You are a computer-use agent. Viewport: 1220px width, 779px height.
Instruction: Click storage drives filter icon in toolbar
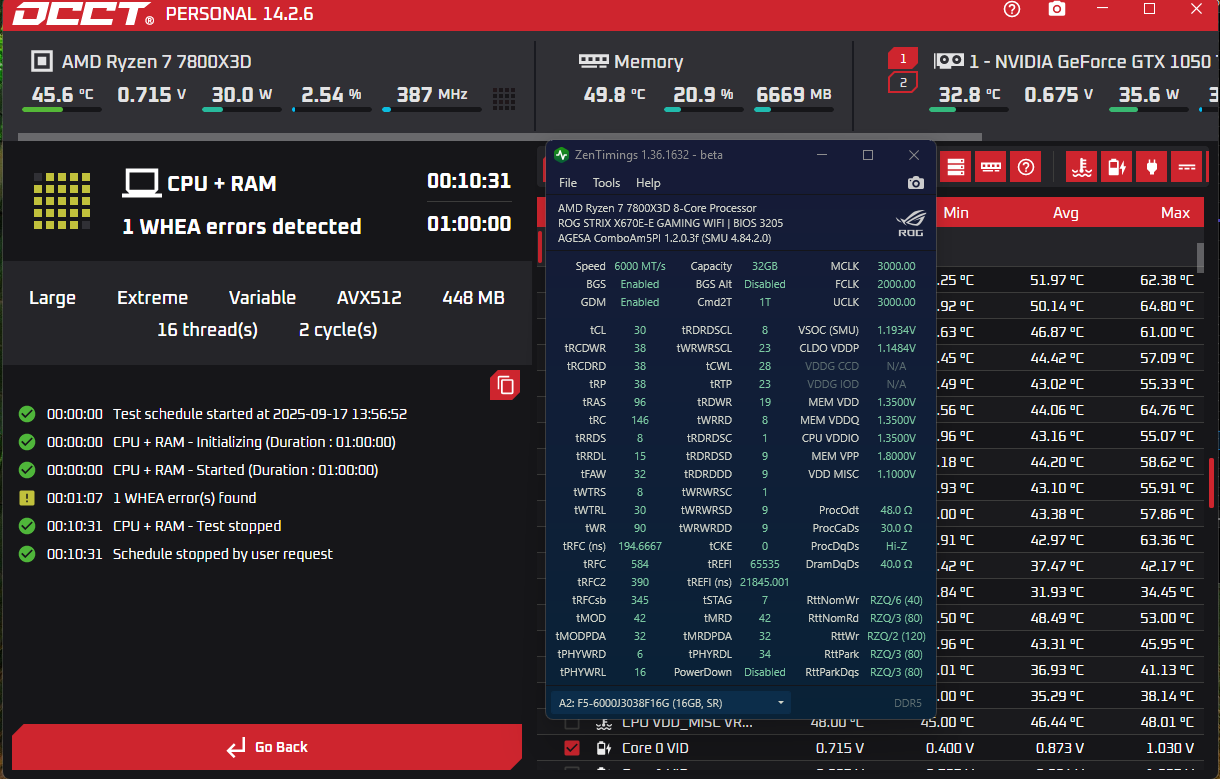(x=956, y=167)
